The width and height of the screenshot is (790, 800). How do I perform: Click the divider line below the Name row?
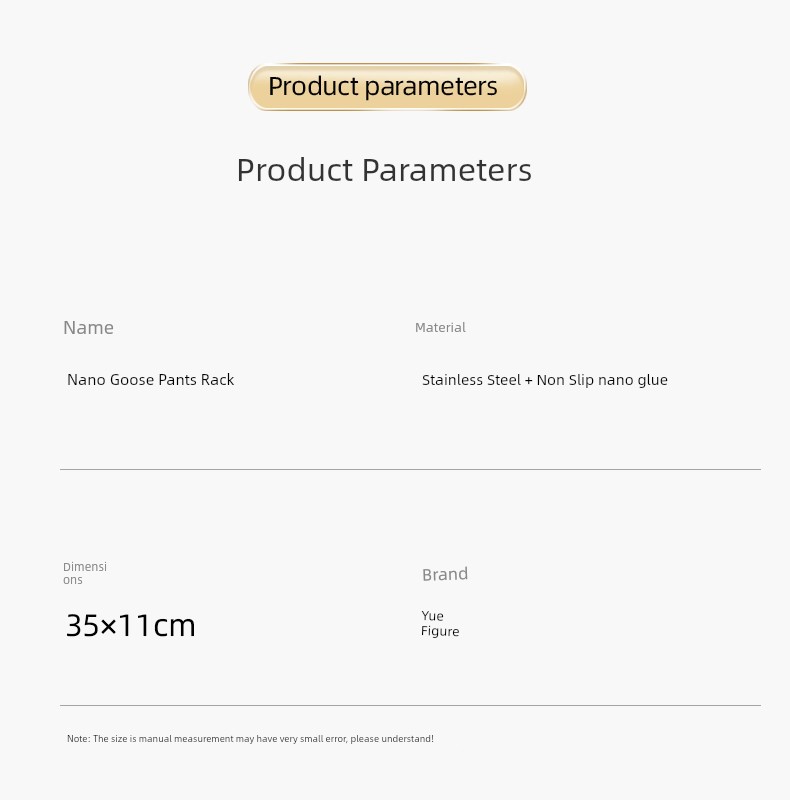tap(410, 469)
